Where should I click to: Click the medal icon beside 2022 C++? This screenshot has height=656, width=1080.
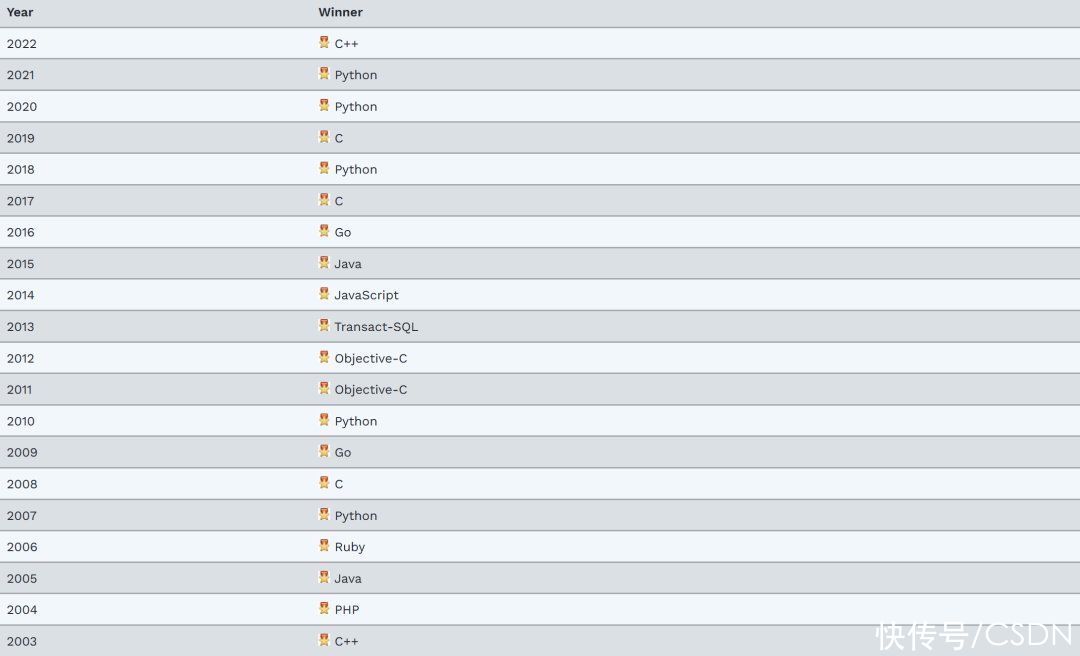324,42
